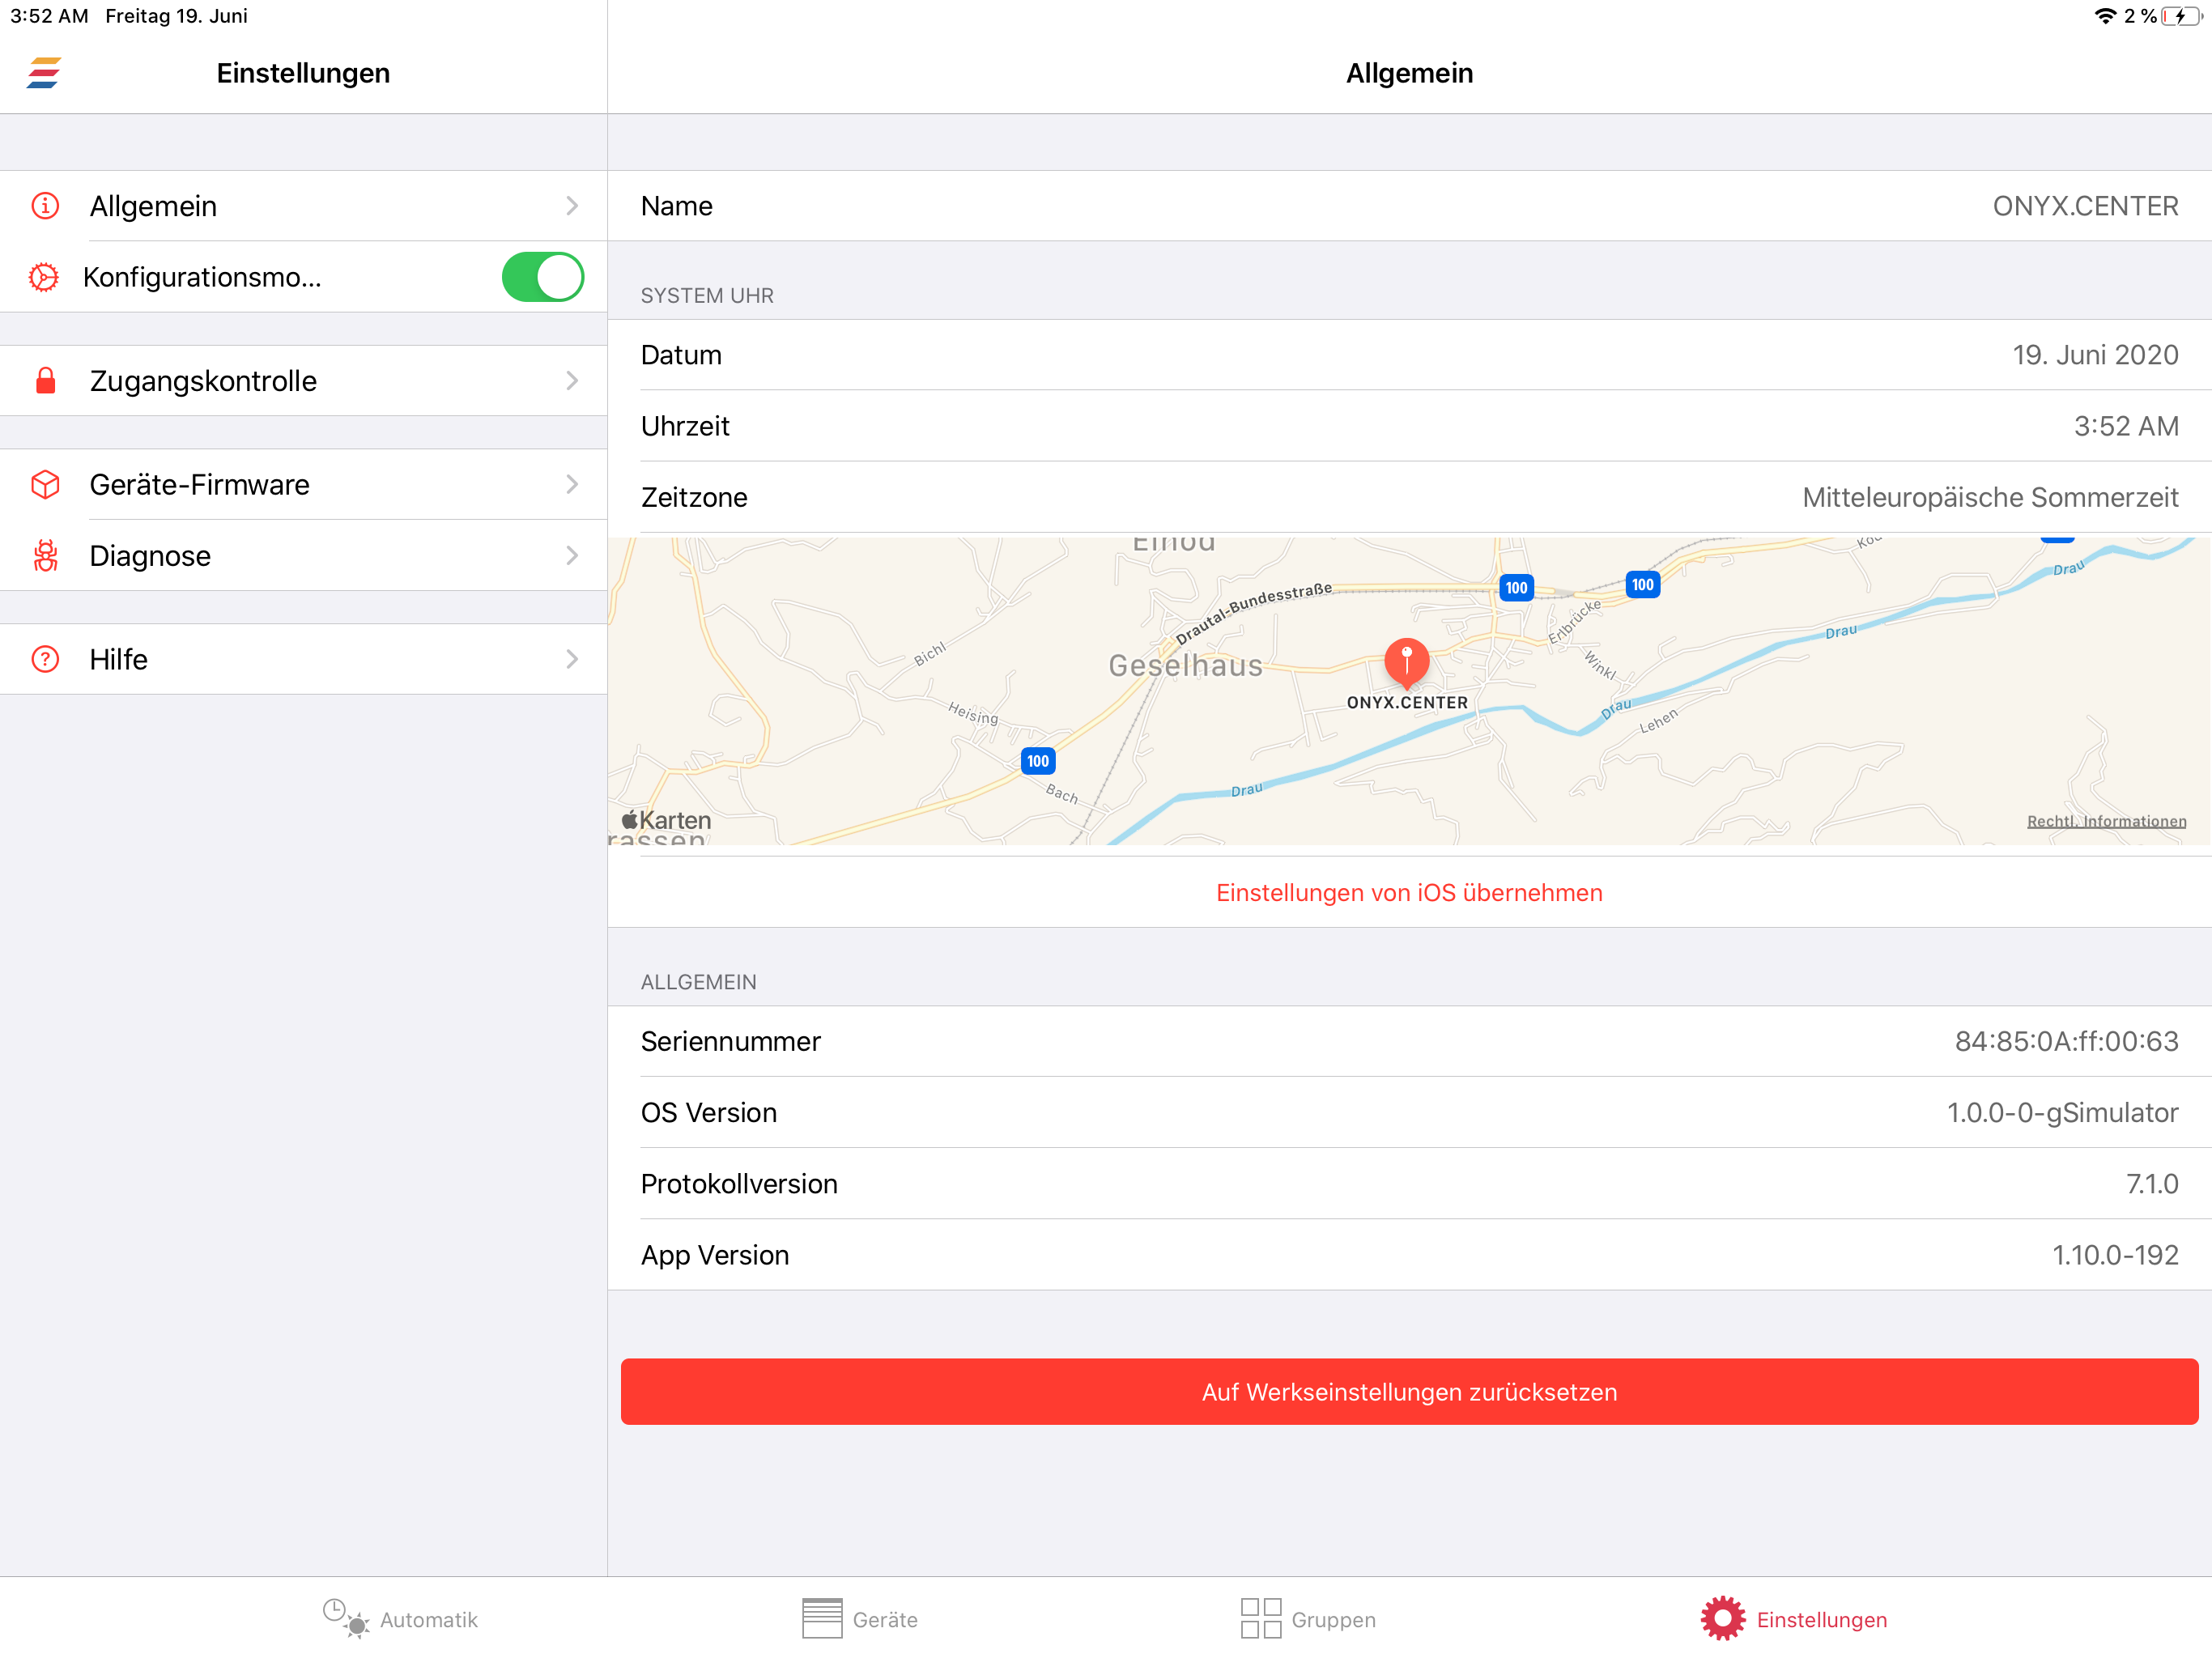The image size is (2212, 1658).
Task: Tap the Wi-Fi status icon
Action: (2105, 16)
